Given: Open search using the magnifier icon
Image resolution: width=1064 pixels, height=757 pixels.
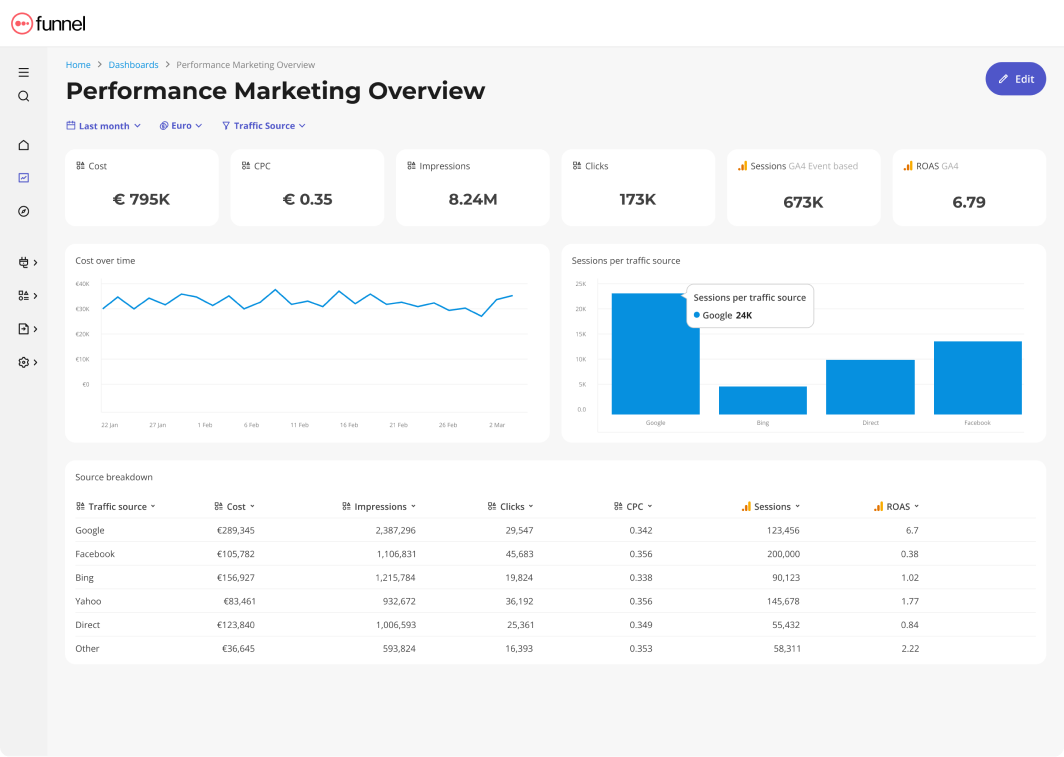Looking at the screenshot, I should click(24, 96).
